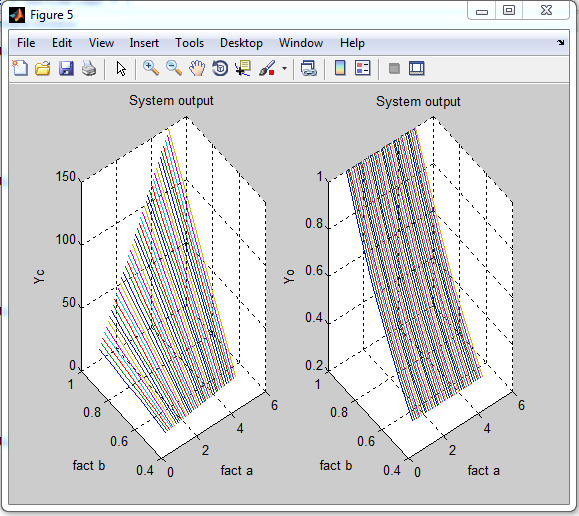Open a file with the folder icon
The height and width of the screenshot is (516, 579).
point(43,68)
